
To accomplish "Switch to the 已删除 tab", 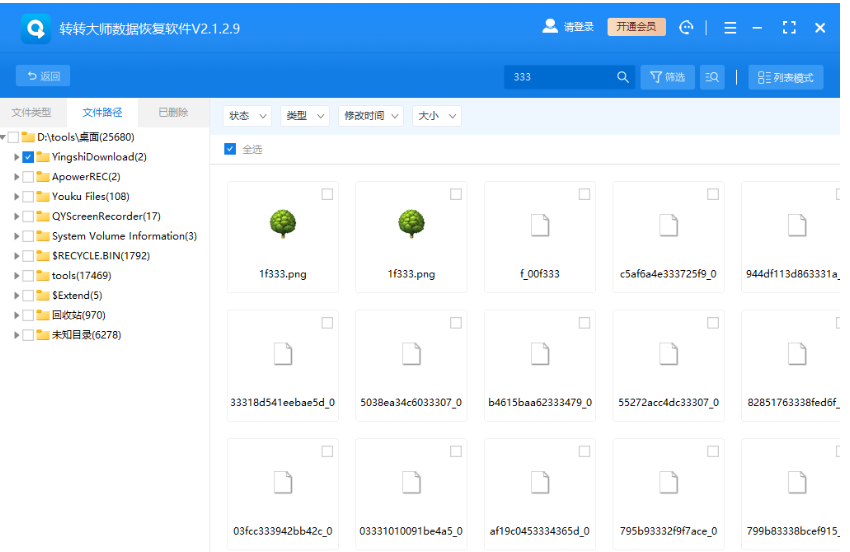I will (x=173, y=113).
